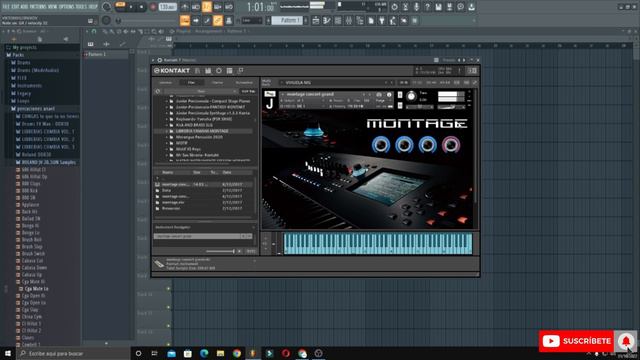This screenshot has width=640, height=360.
Task: Expand the Merengue Percusión 2020 folder
Action: [167, 138]
